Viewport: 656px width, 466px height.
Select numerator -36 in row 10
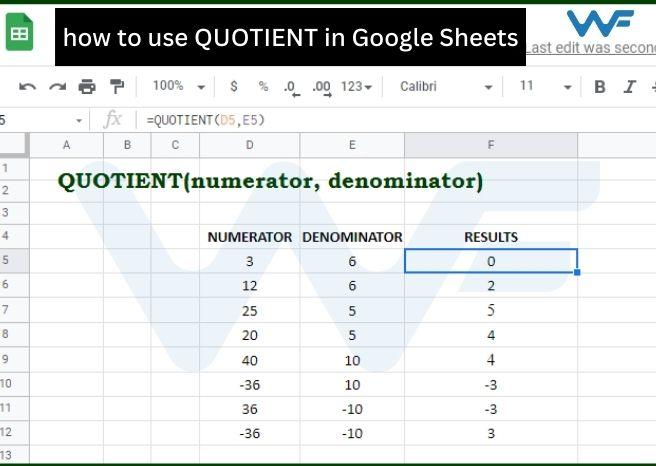click(250, 384)
